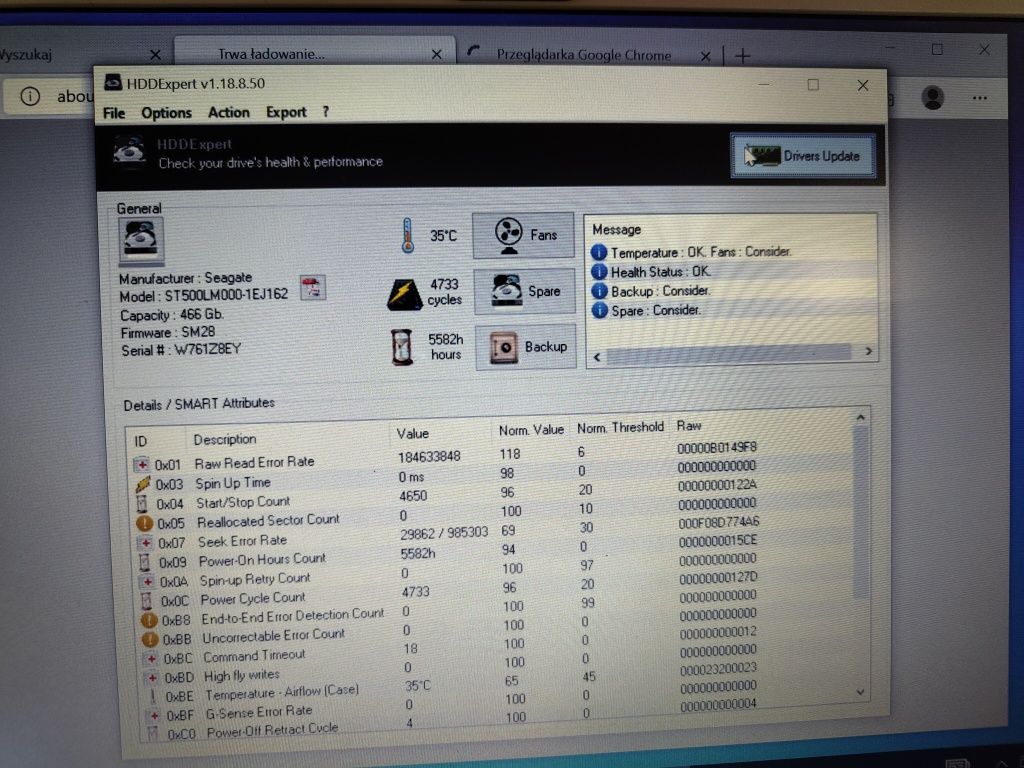Screen dimensions: 1024x768
Task: Open the question mark help menu
Action: click(325, 112)
